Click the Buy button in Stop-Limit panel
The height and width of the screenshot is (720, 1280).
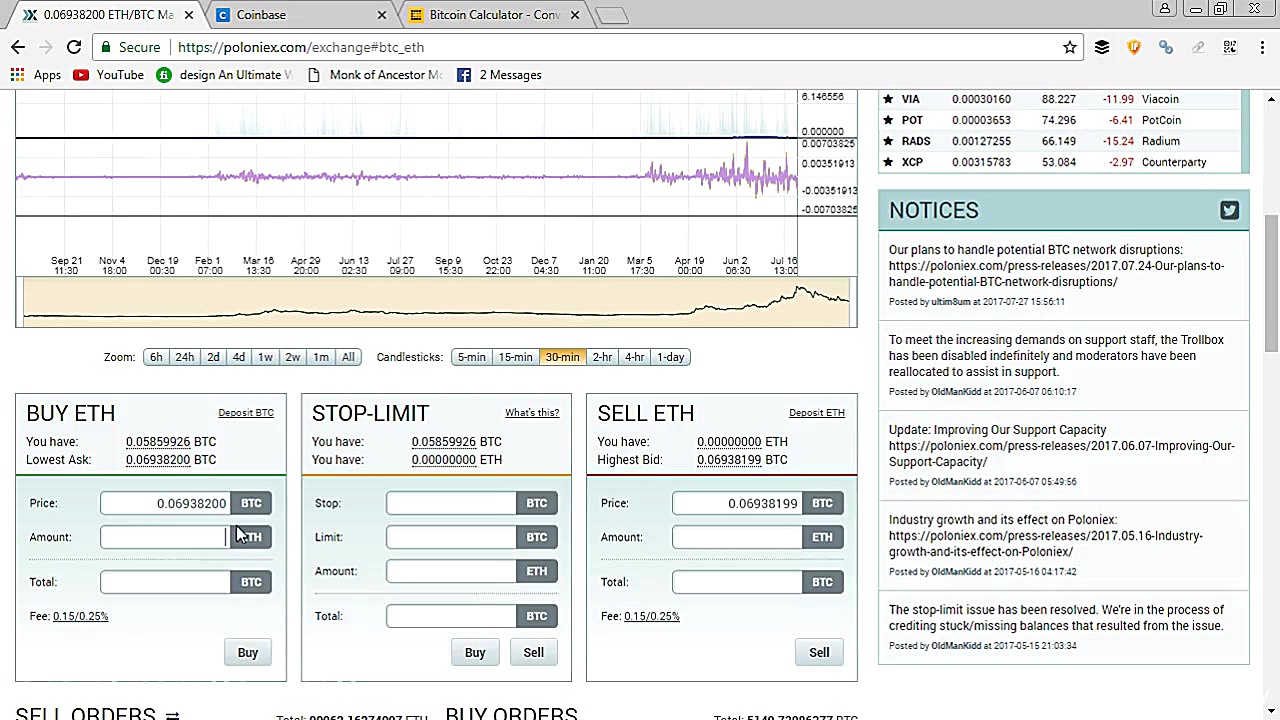tap(475, 652)
